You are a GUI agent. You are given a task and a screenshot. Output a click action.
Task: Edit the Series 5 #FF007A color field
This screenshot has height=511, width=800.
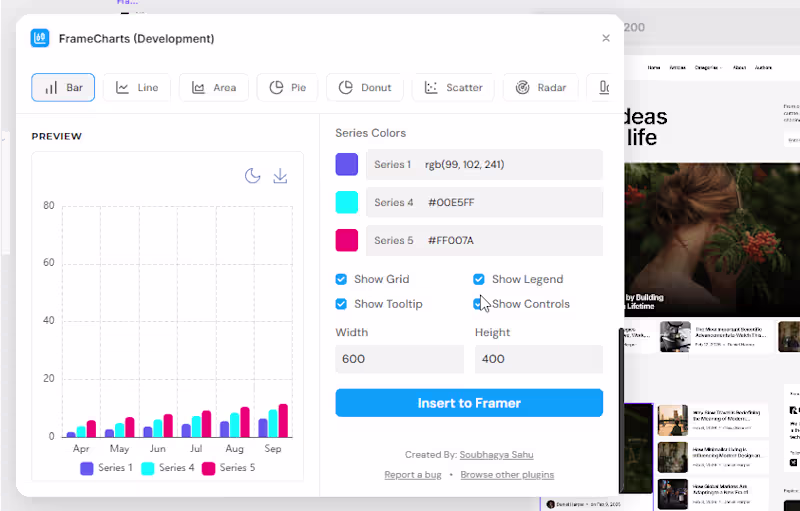pyautogui.click(x=484, y=240)
